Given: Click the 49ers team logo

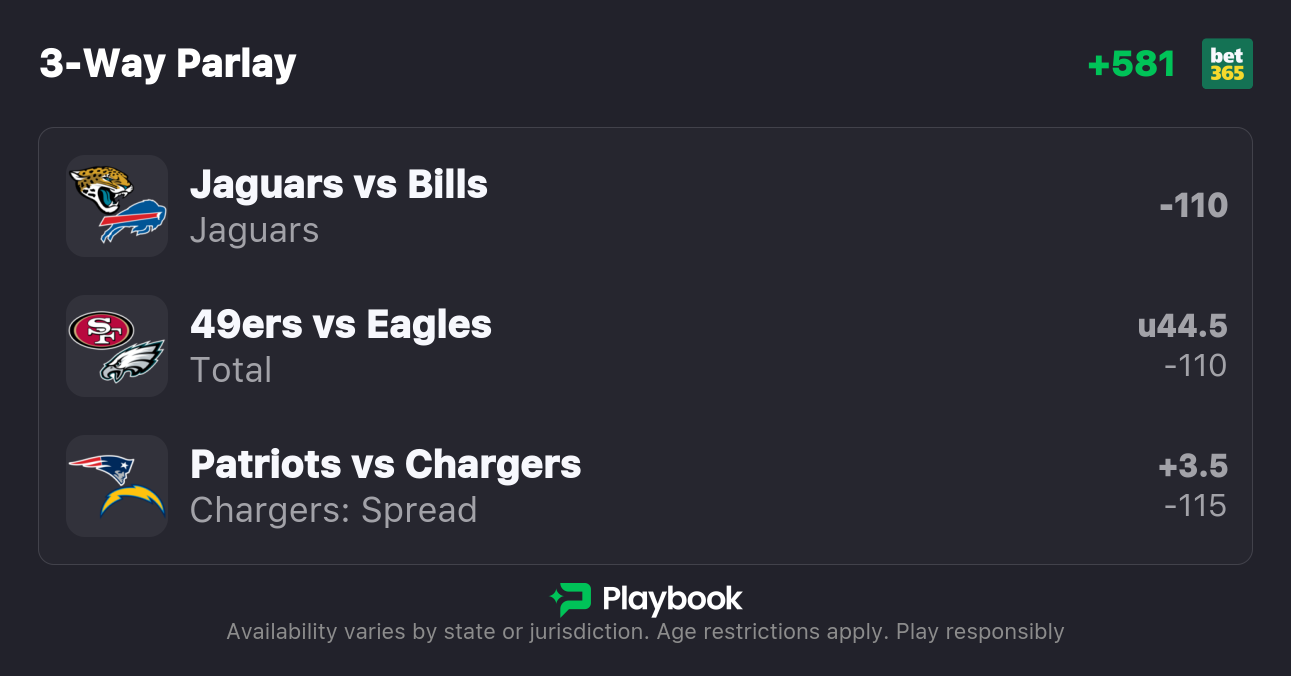Looking at the screenshot, I should click(x=101, y=330).
